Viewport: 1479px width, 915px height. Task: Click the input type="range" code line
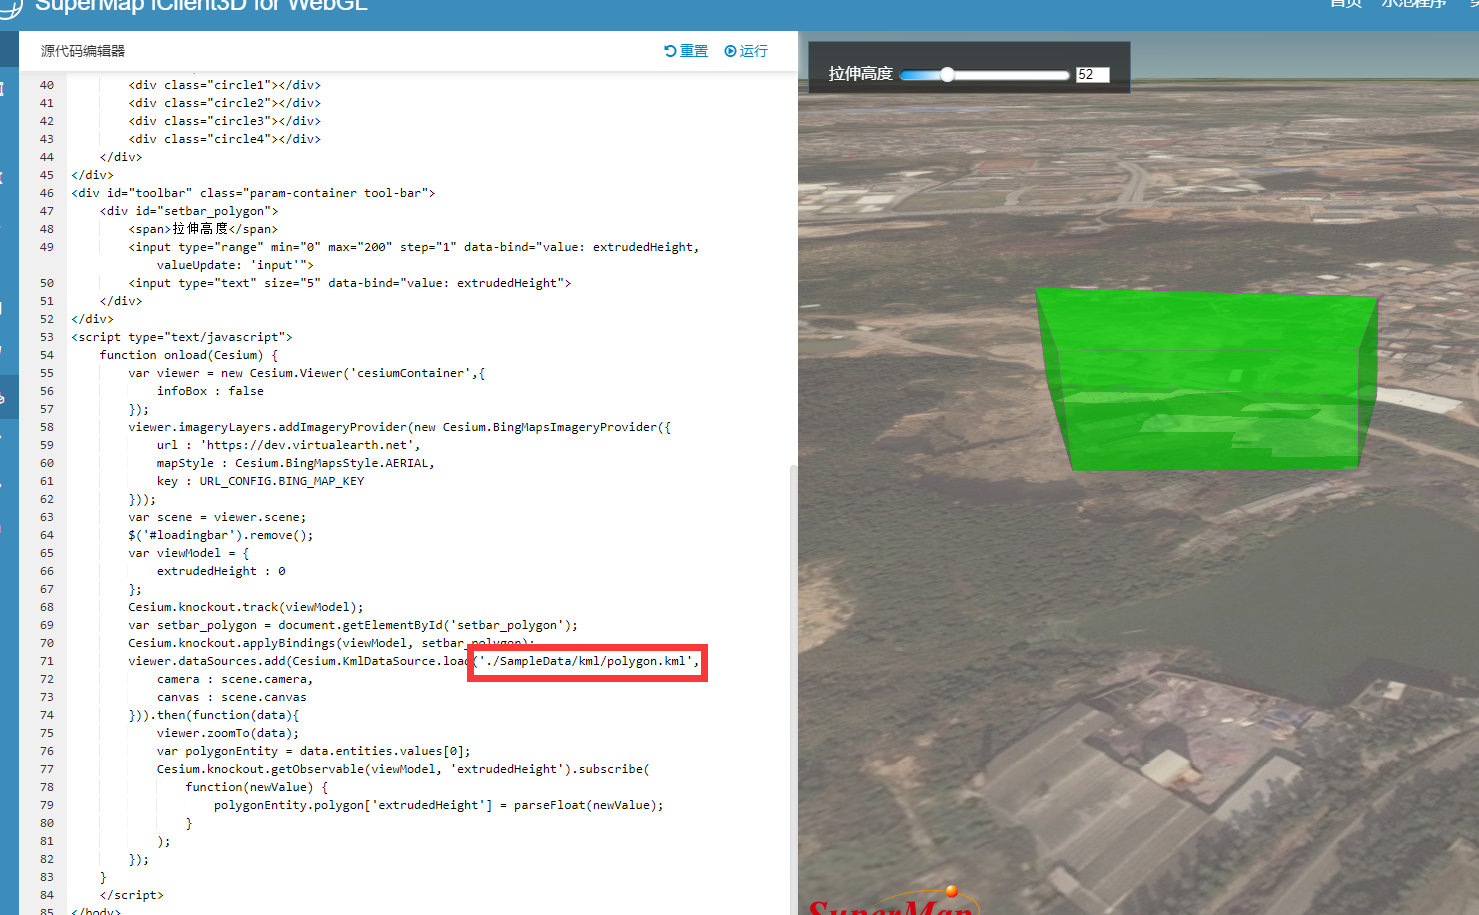(x=413, y=247)
